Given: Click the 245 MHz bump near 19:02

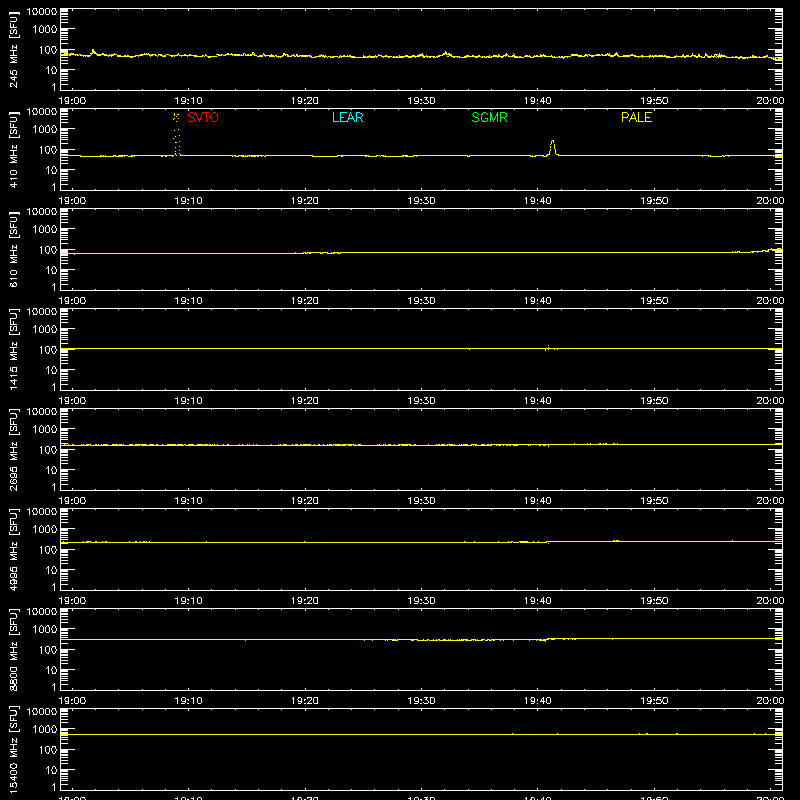Looking at the screenshot, I should click(93, 52).
